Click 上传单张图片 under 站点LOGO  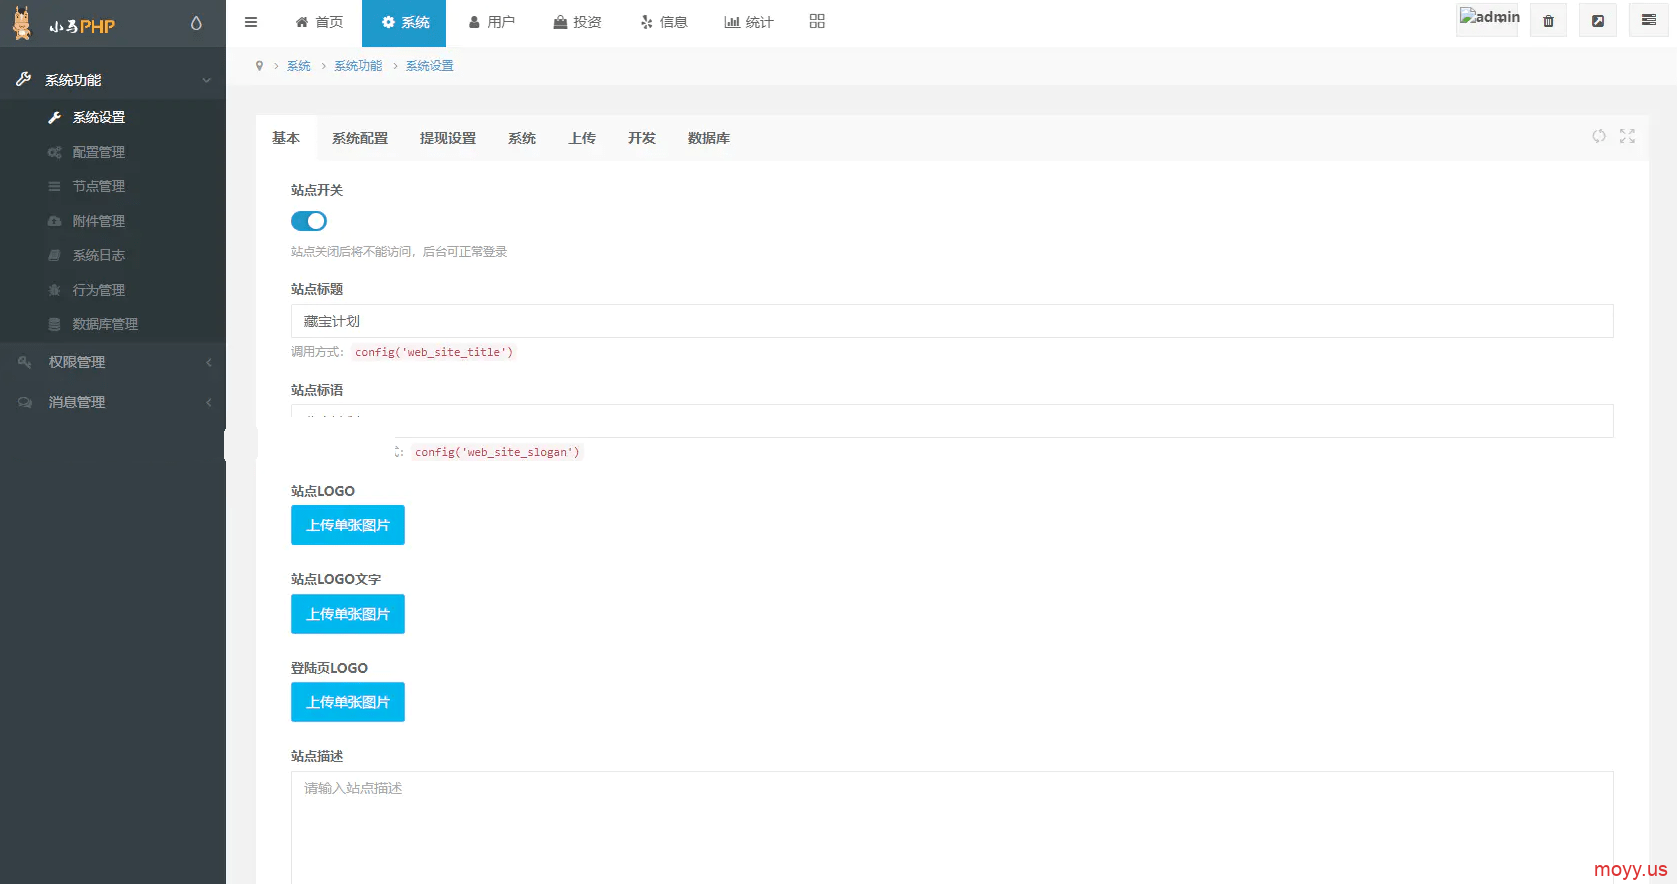[x=348, y=525]
